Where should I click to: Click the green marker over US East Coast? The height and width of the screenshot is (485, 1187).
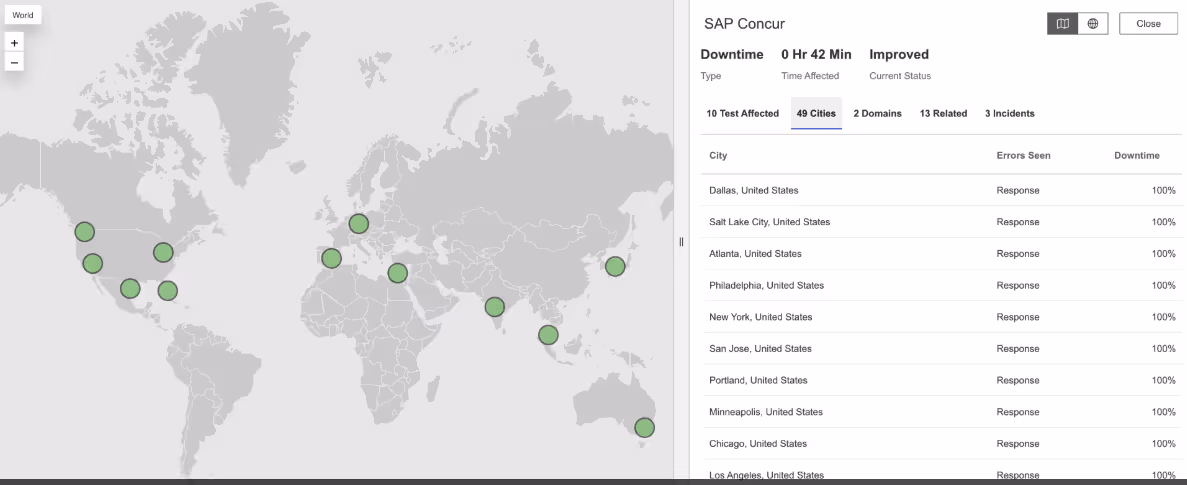[163, 252]
